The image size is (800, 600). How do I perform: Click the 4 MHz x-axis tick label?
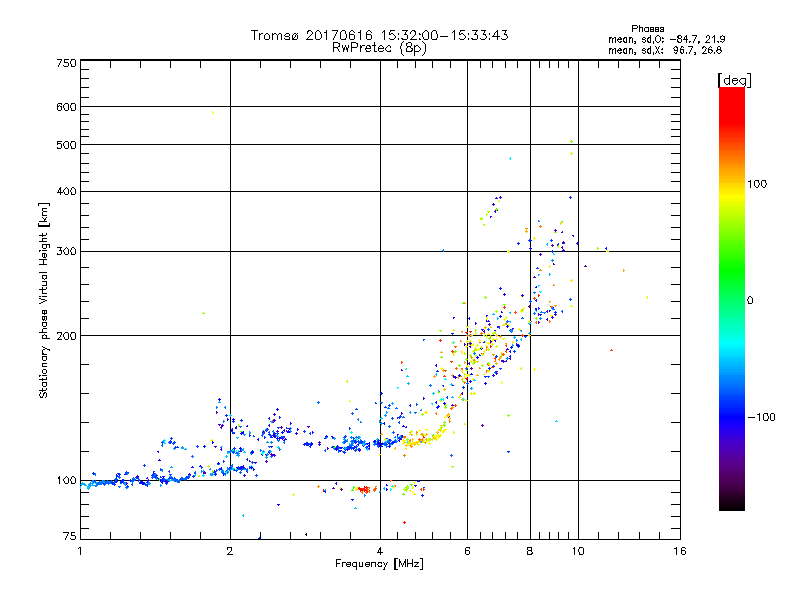click(x=380, y=551)
